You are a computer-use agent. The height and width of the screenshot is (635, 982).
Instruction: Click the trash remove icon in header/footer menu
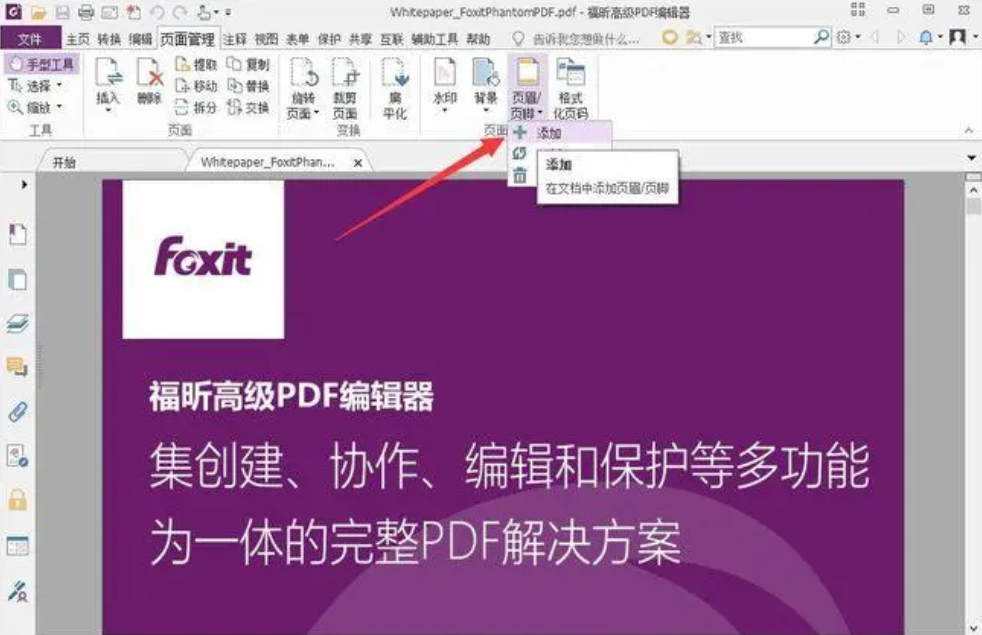point(520,176)
